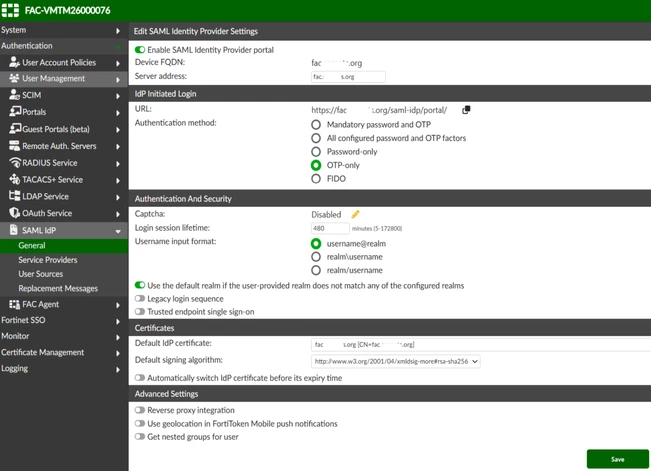This screenshot has height=471, width=651.
Task: Click the IdP initiated login URL text
Action: click(x=379, y=110)
